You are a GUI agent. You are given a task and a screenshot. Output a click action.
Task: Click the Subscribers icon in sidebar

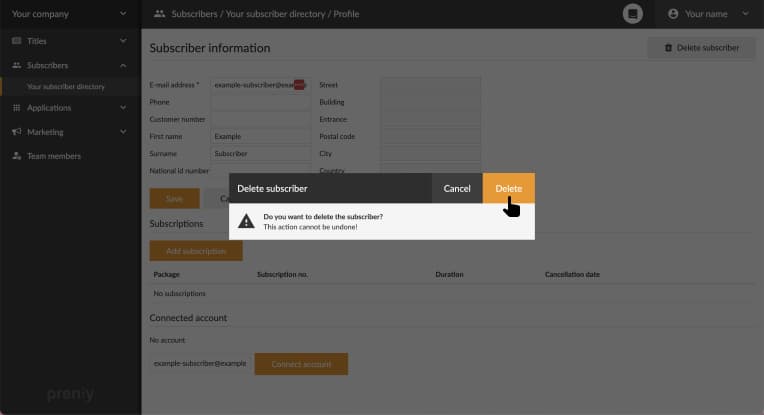(17, 65)
